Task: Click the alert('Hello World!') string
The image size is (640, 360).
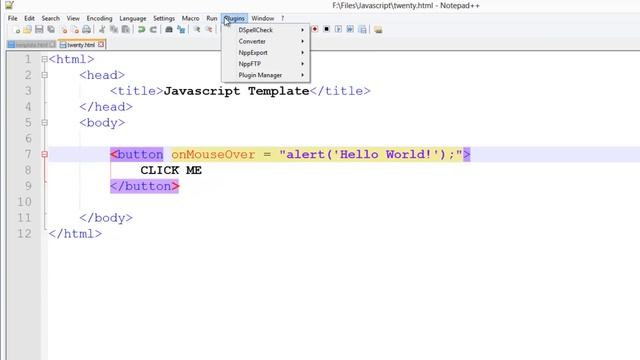Action: (x=371, y=154)
